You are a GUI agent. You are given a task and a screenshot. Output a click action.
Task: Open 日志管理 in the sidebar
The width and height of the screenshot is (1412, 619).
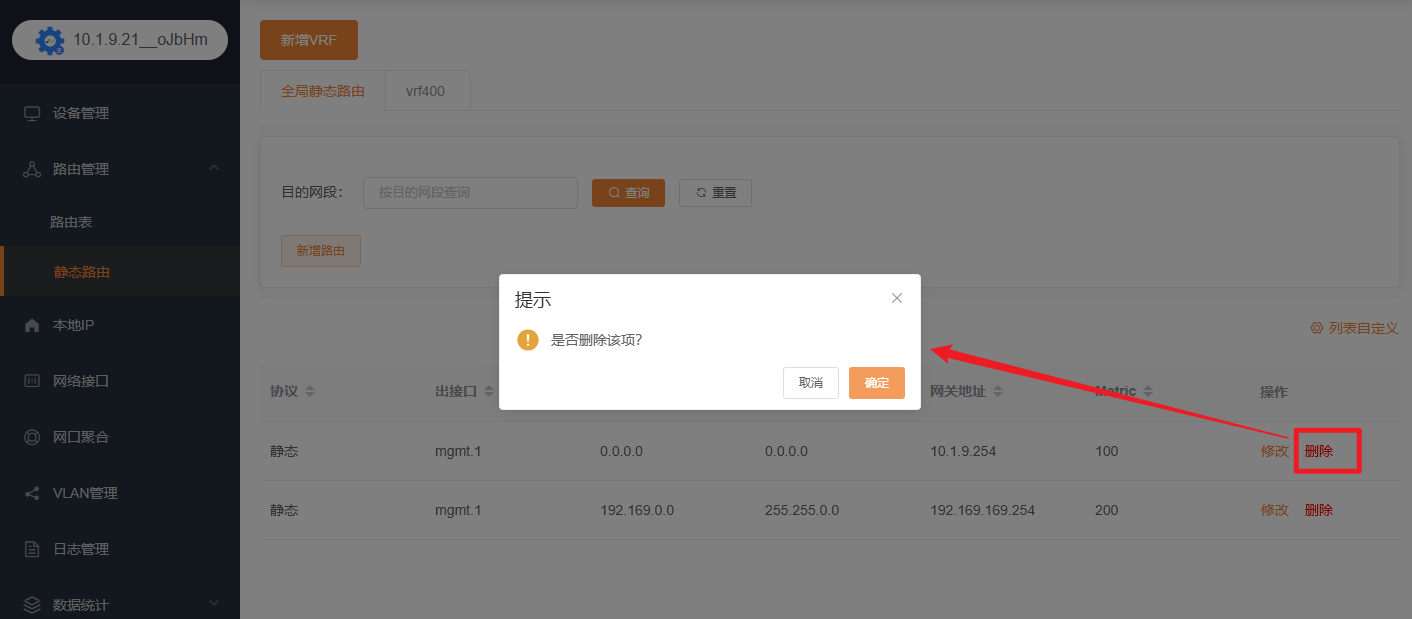click(x=80, y=549)
